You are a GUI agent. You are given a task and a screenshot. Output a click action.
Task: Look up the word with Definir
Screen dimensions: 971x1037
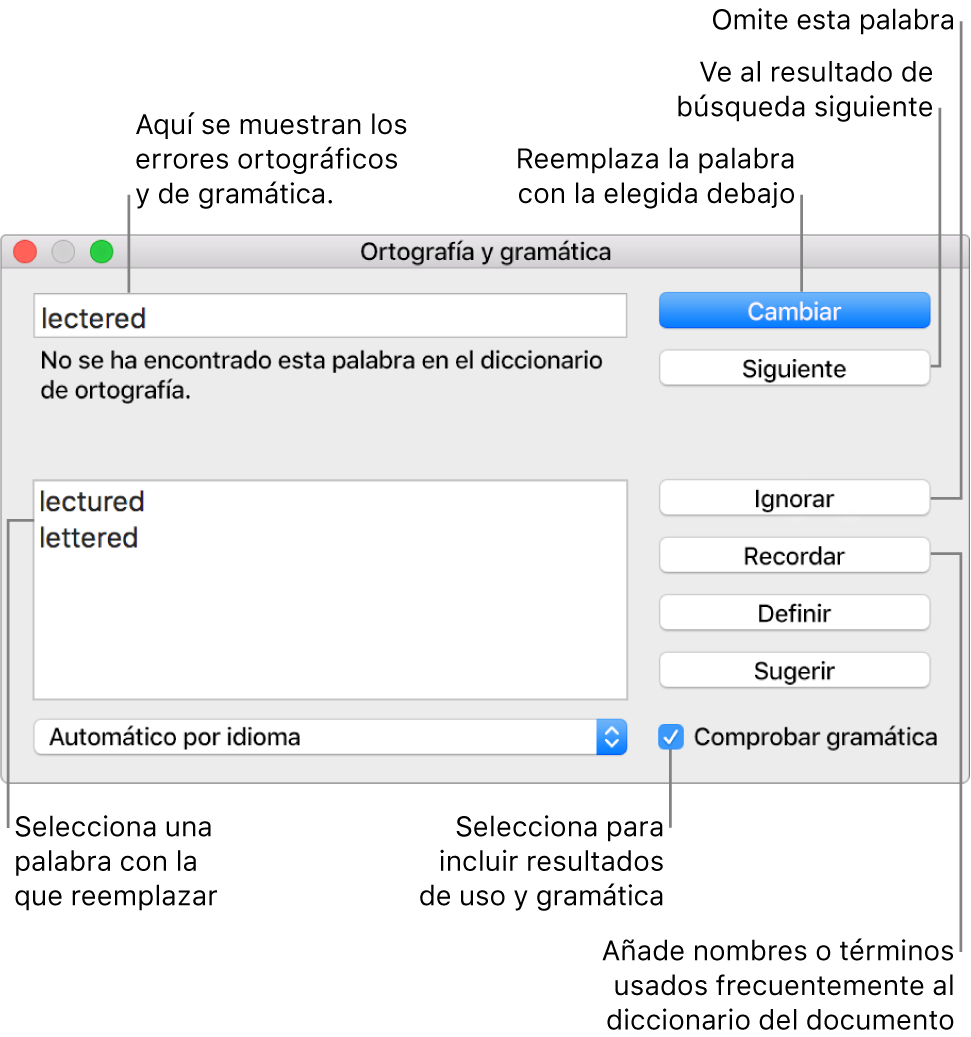(794, 613)
